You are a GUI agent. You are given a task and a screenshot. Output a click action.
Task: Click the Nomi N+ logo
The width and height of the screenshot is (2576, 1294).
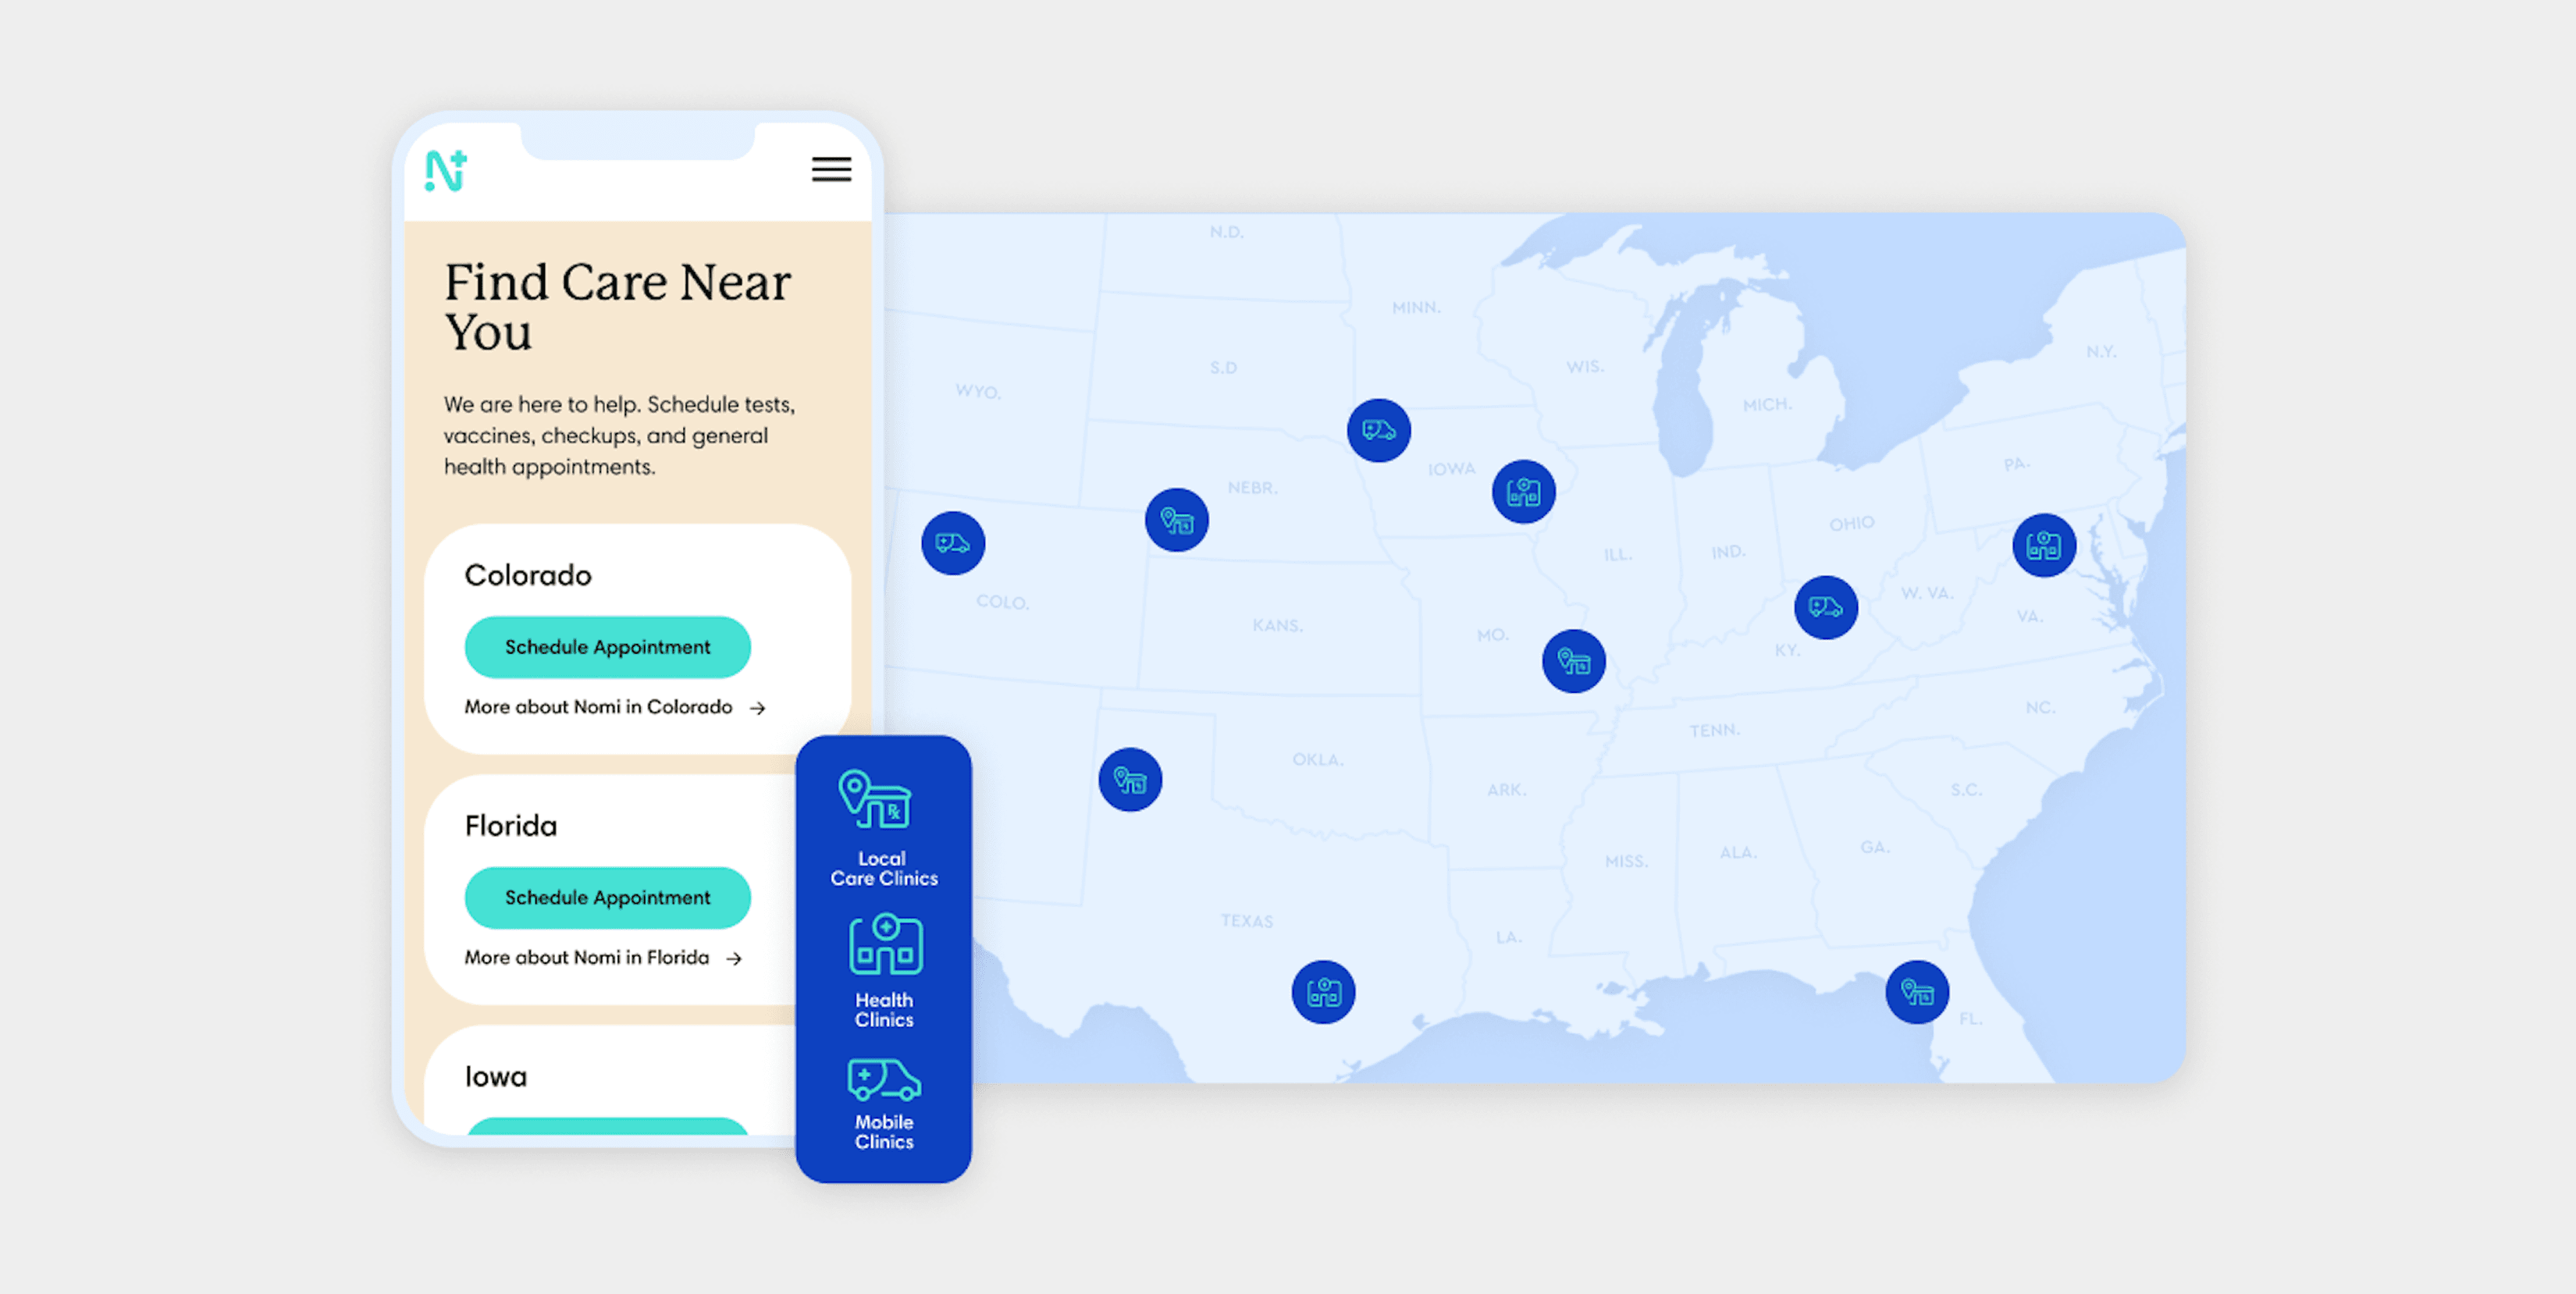tap(446, 171)
